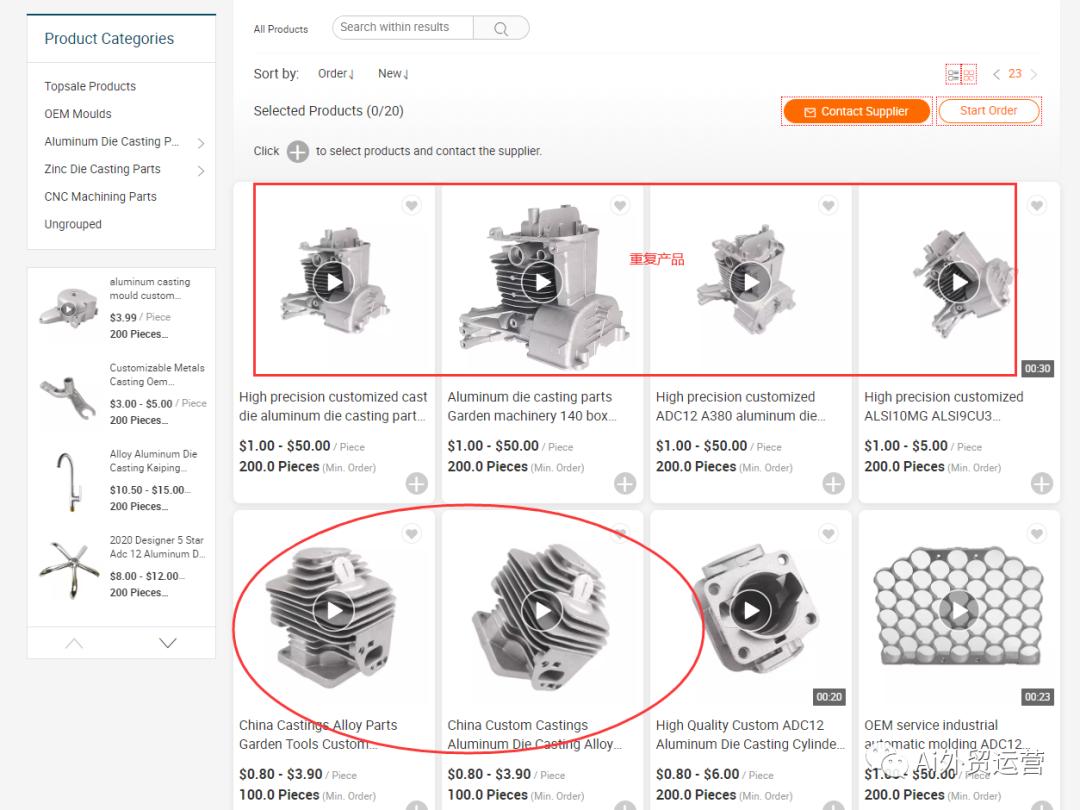Expand Zinc Die Casting Parts category arrow
The height and width of the screenshot is (810, 1080).
click(201, 171)
